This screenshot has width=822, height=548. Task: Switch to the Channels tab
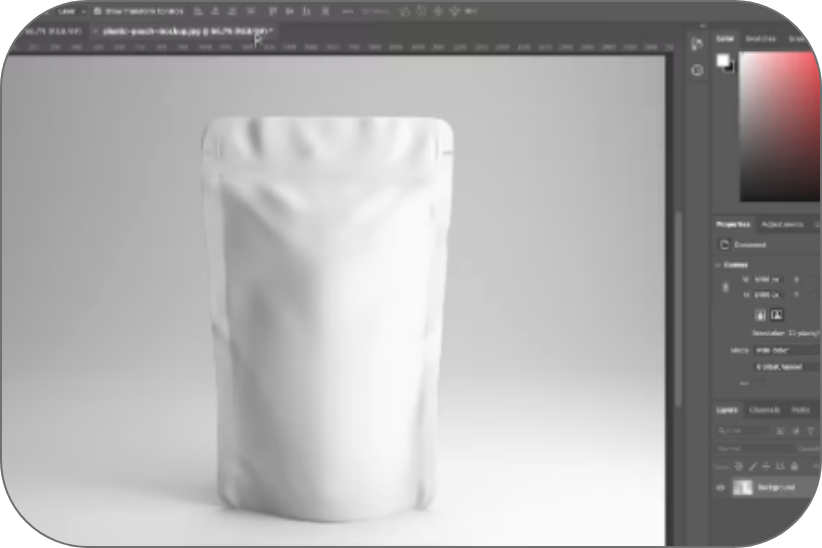[x=765, y=410]
